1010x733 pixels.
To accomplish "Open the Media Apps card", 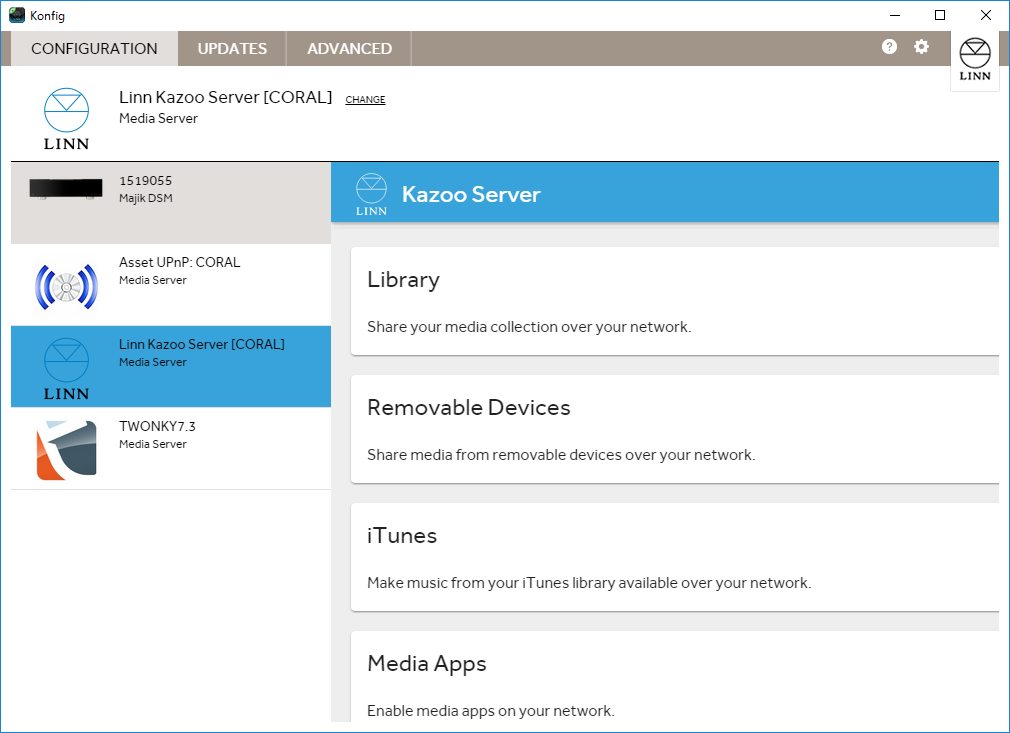I will [x=674, y=677].
